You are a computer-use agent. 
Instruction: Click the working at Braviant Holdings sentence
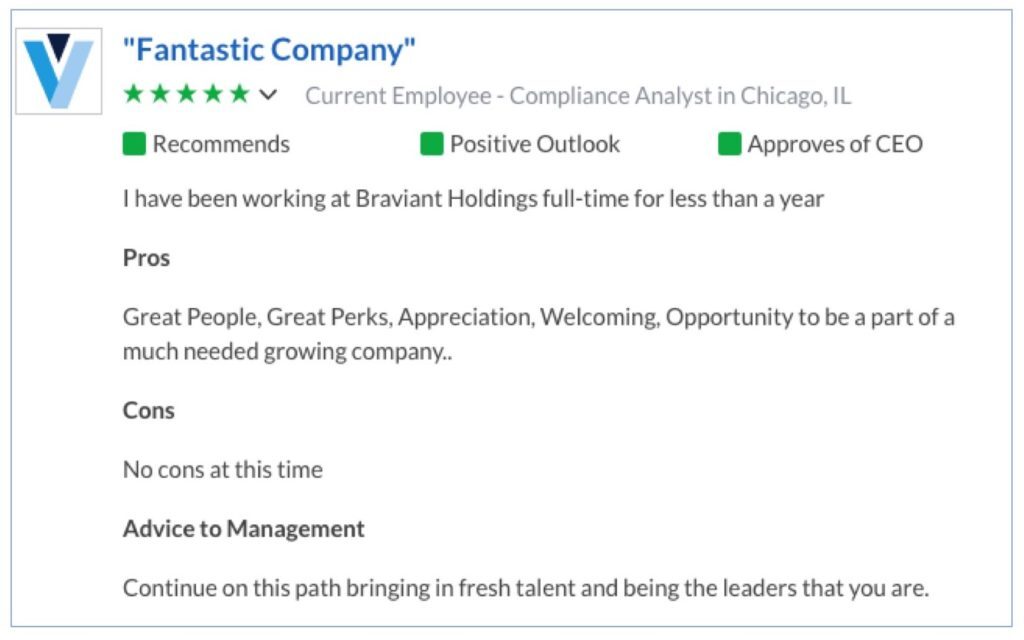tap(473, 198)
